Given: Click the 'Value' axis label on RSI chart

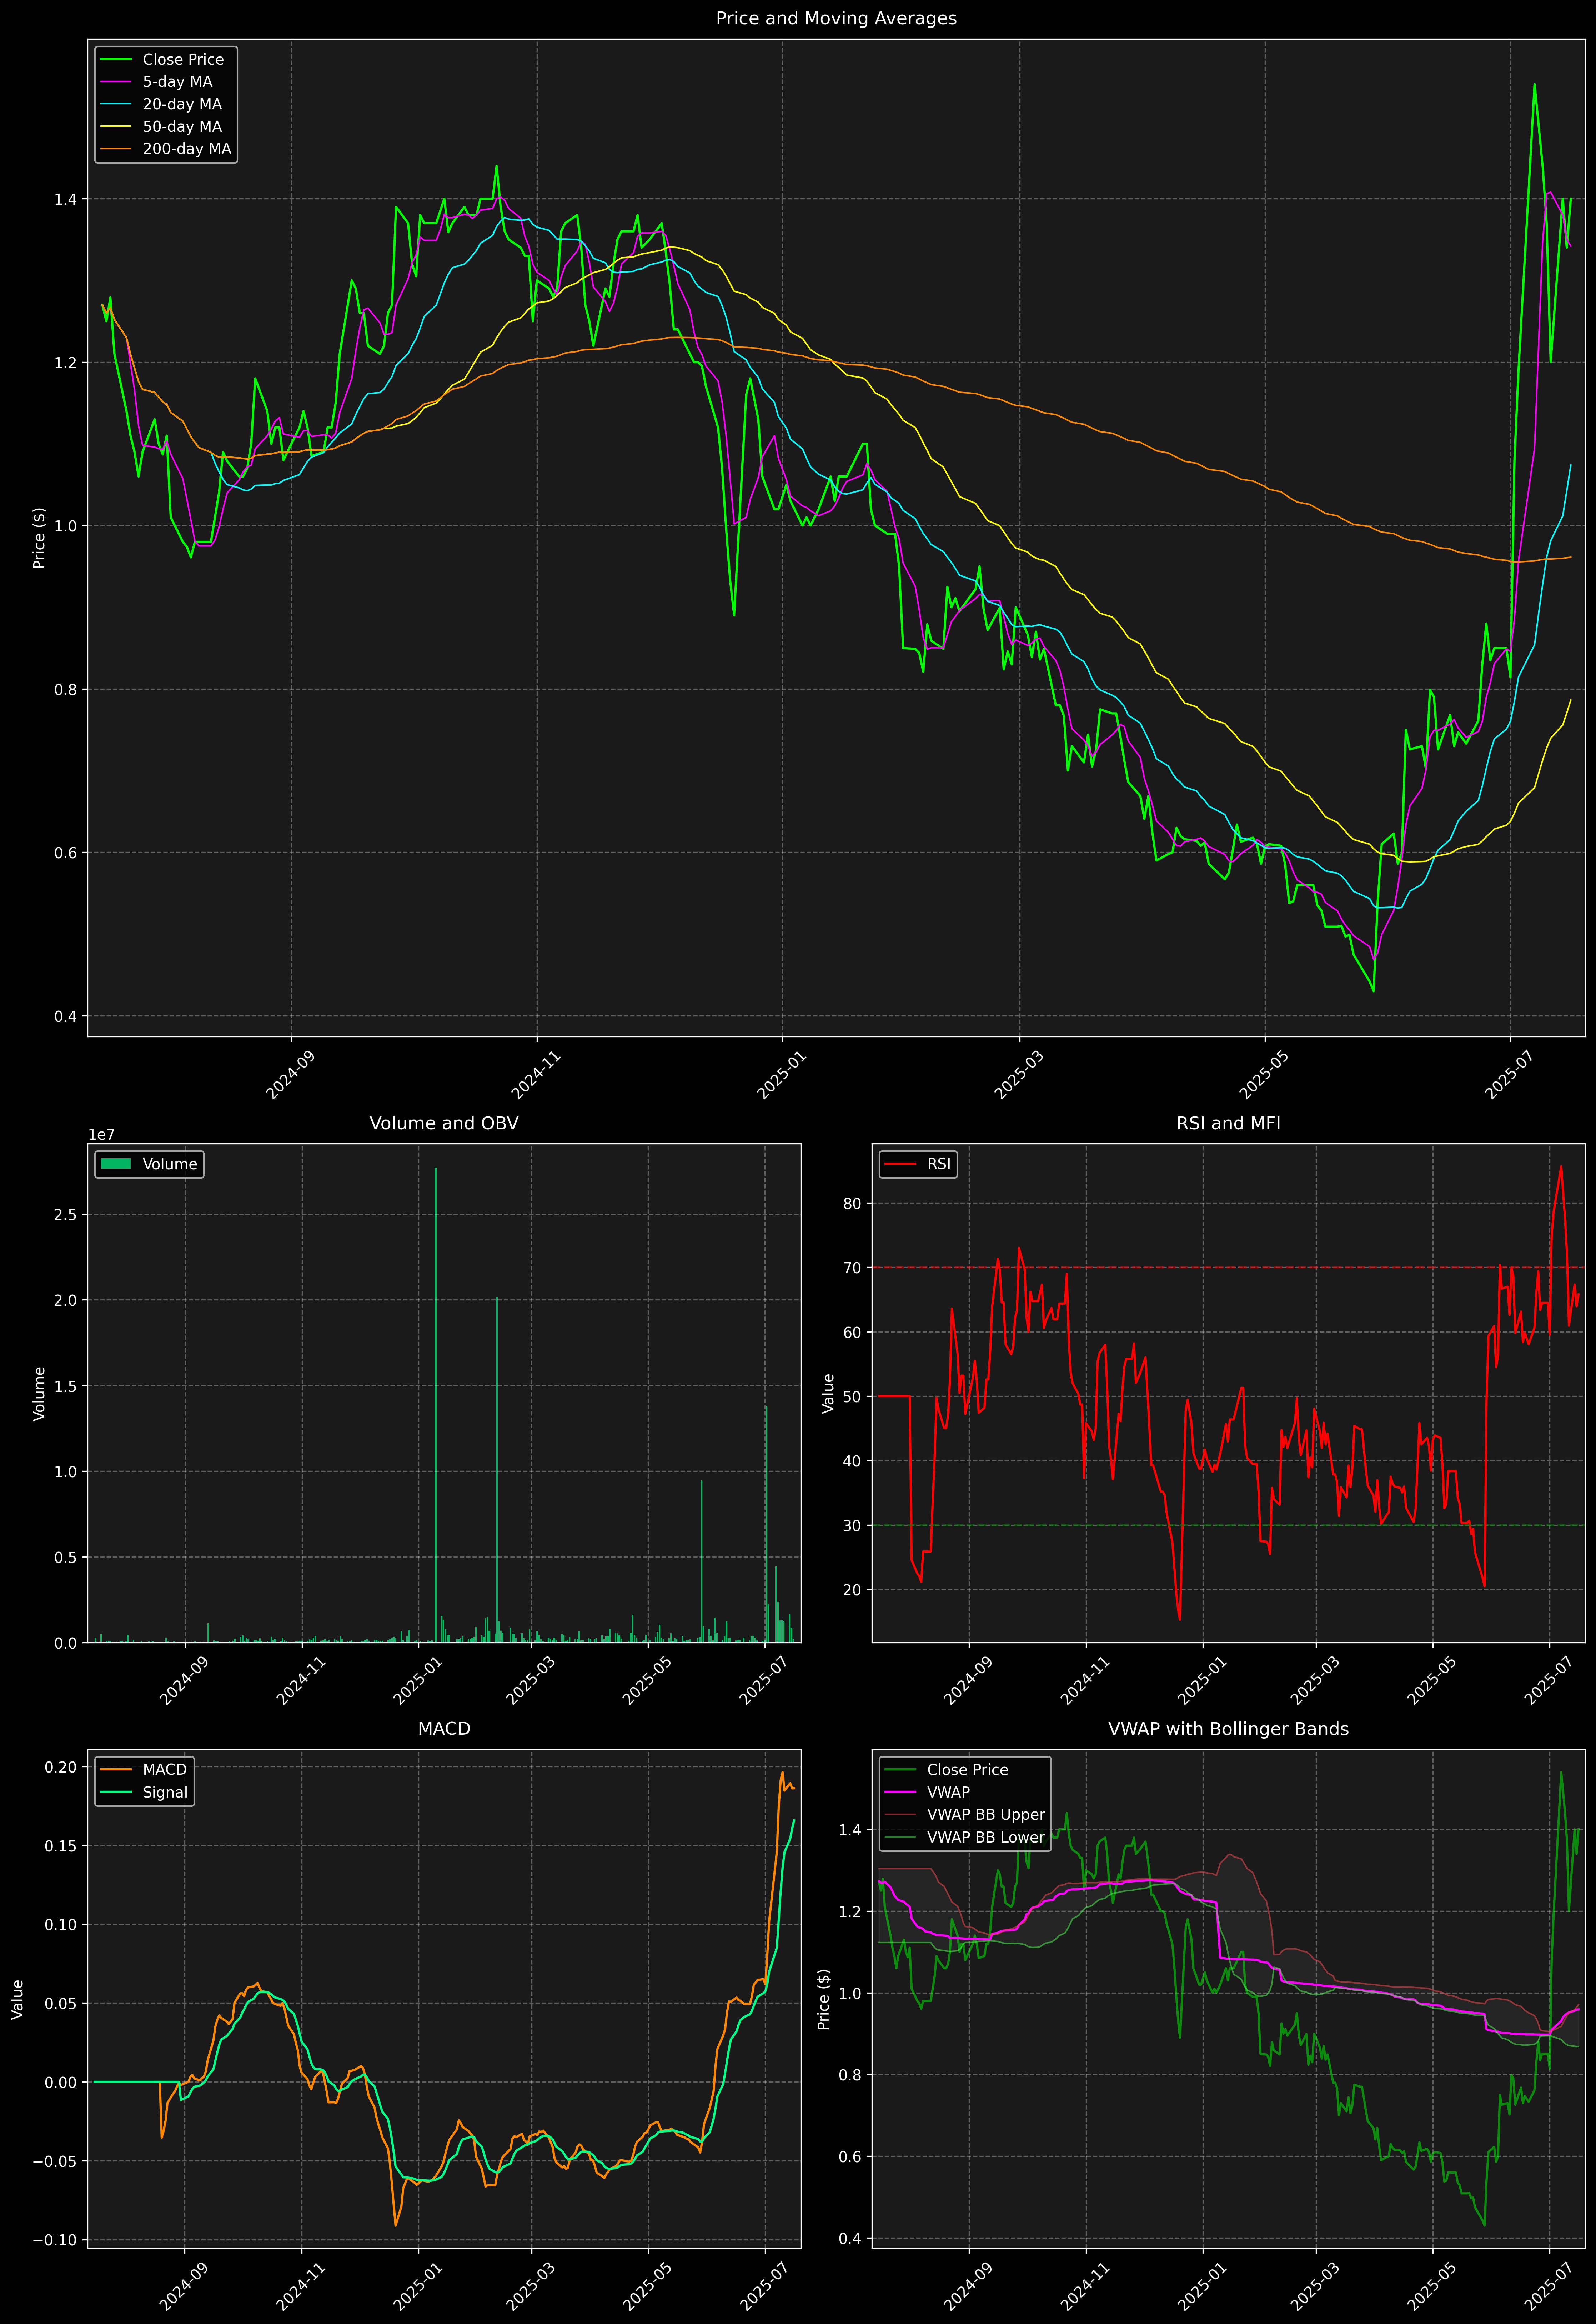Looking at the screenshot, I should (828, 1393).
